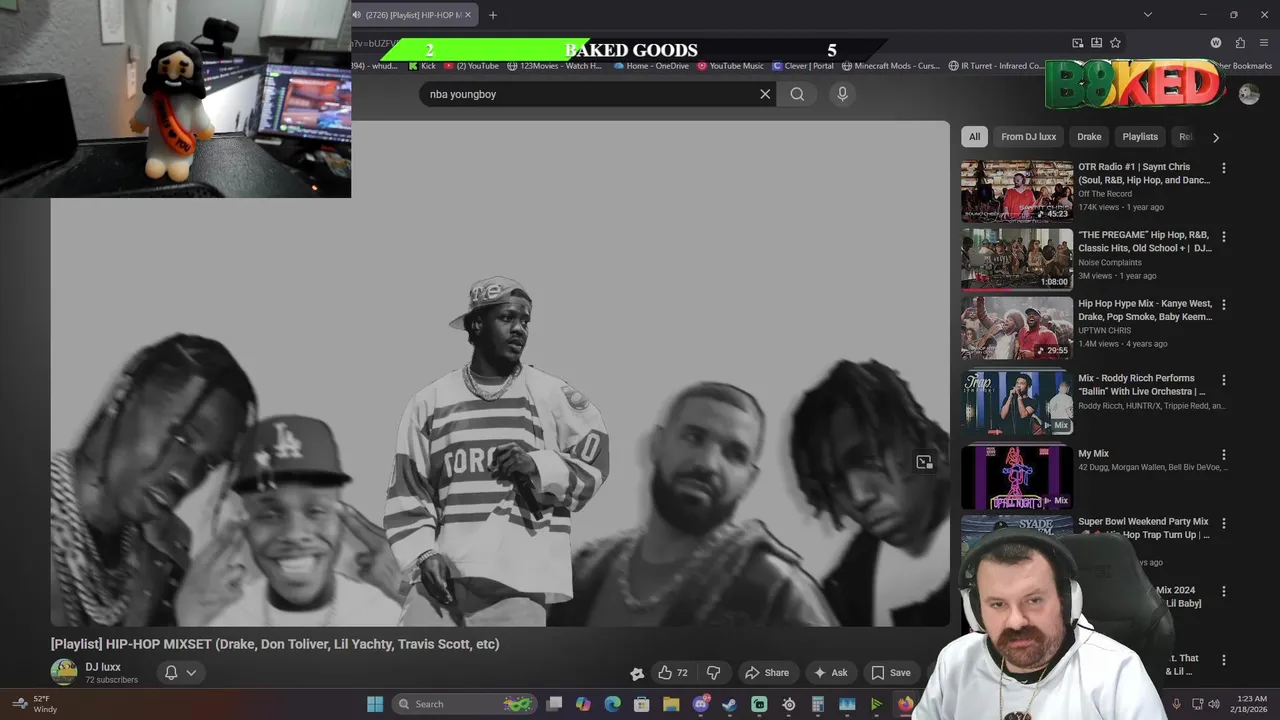This screenshot has height=720, width=1280.
Task: Select the 'Drake' filter chip
Action: [x=1089, y=137]
